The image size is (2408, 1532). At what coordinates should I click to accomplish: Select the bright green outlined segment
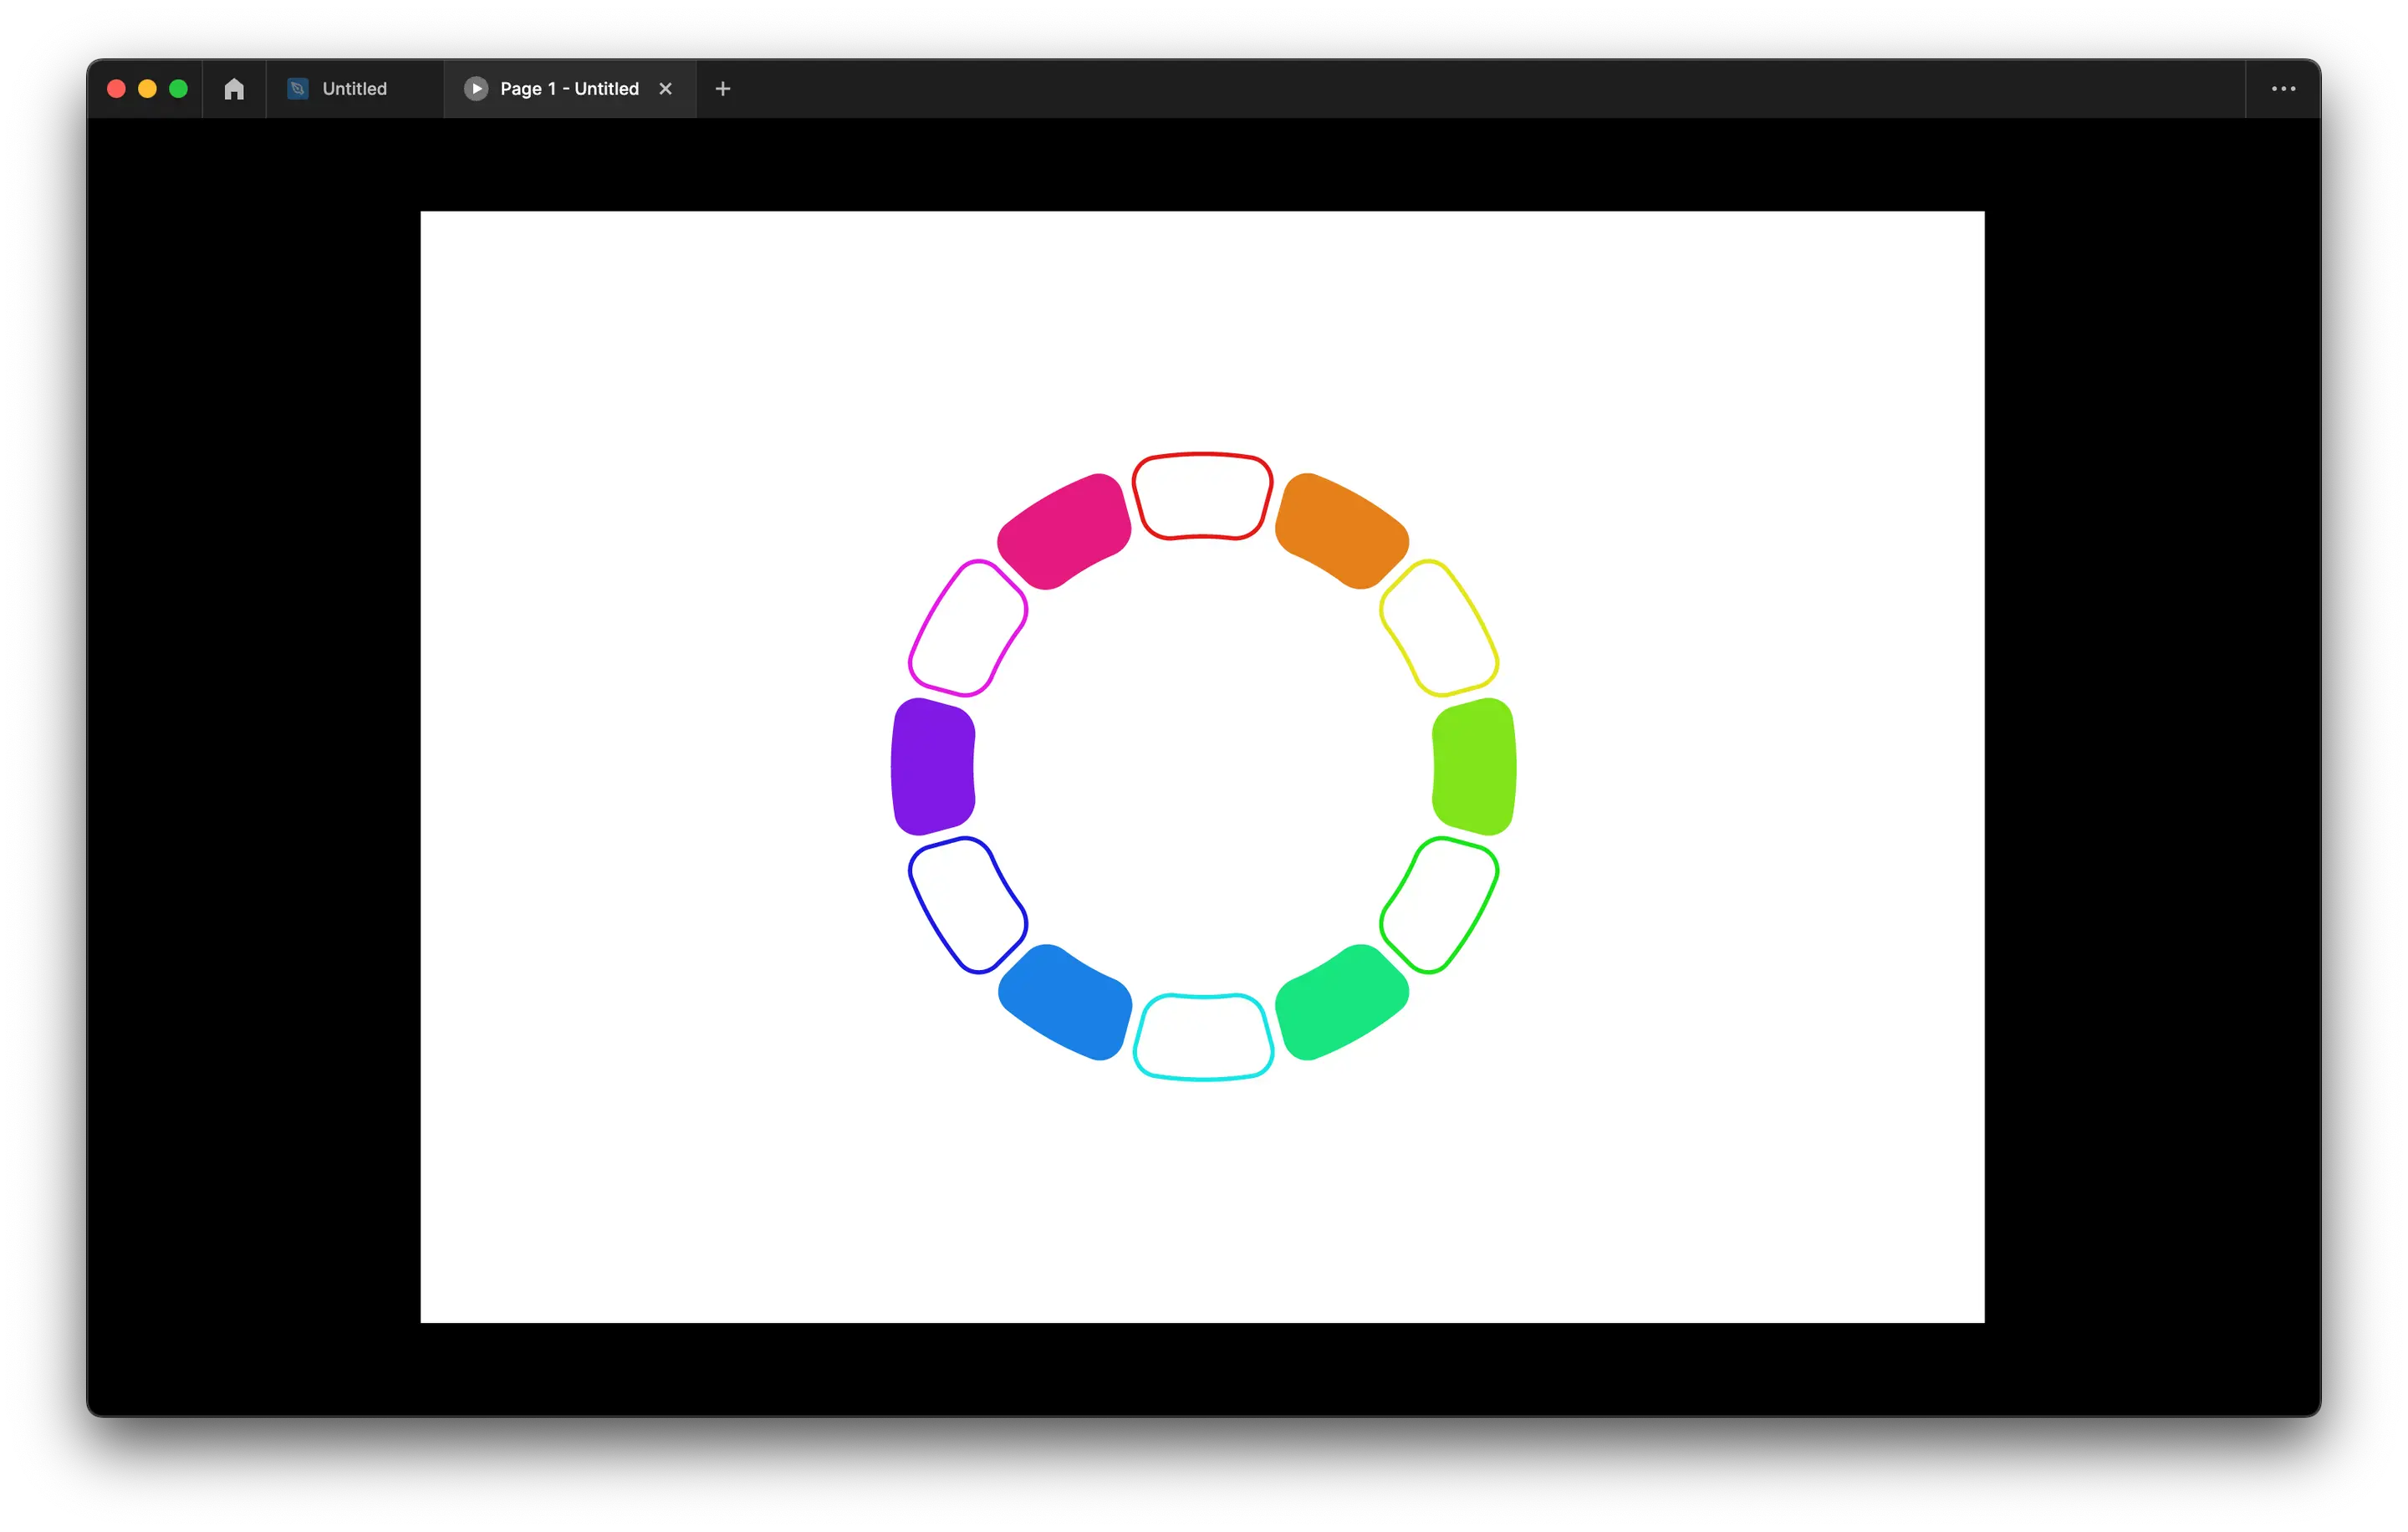tap(1439, 904)
